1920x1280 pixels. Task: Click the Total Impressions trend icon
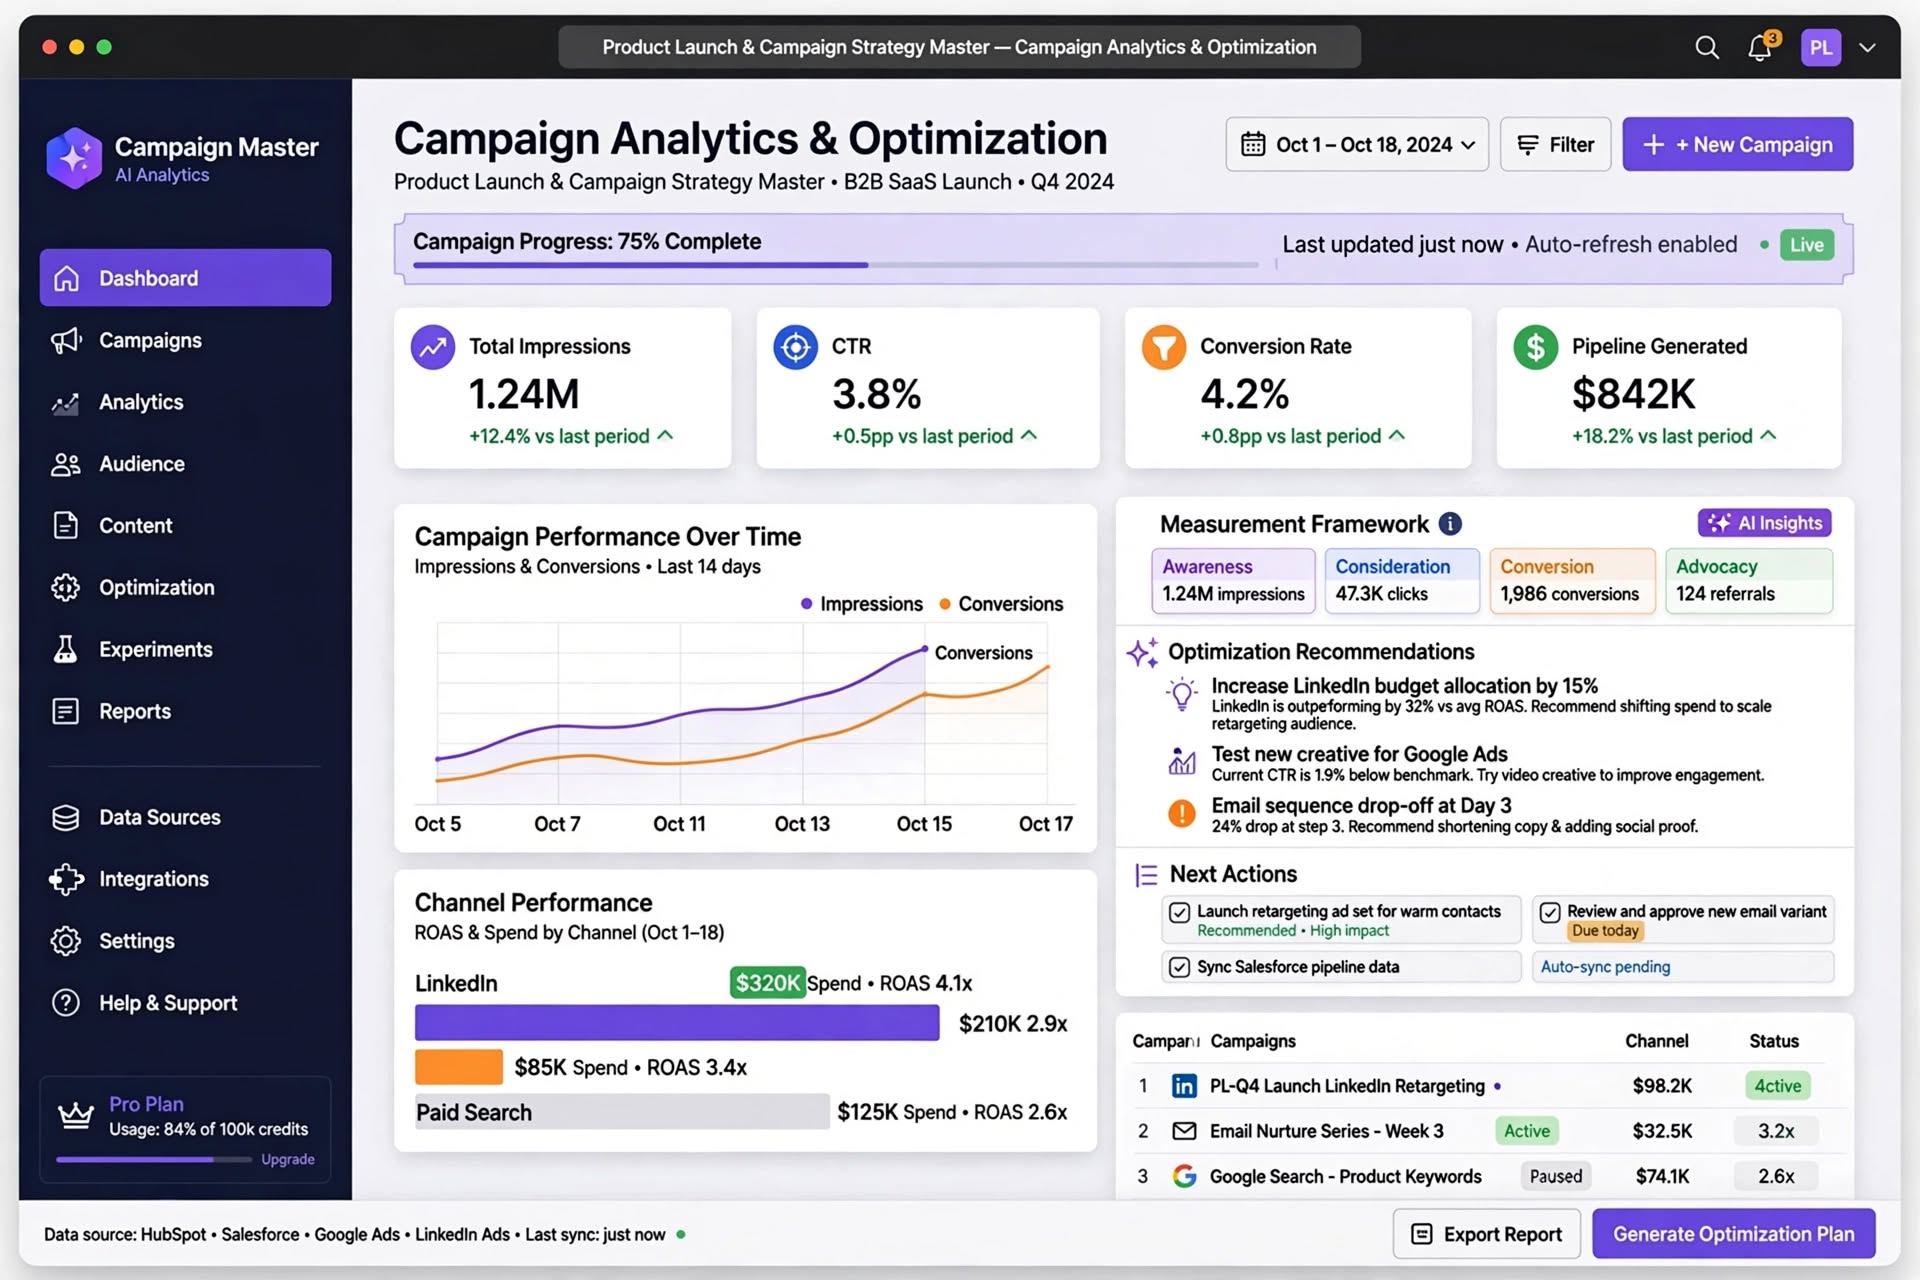[433, 347]
